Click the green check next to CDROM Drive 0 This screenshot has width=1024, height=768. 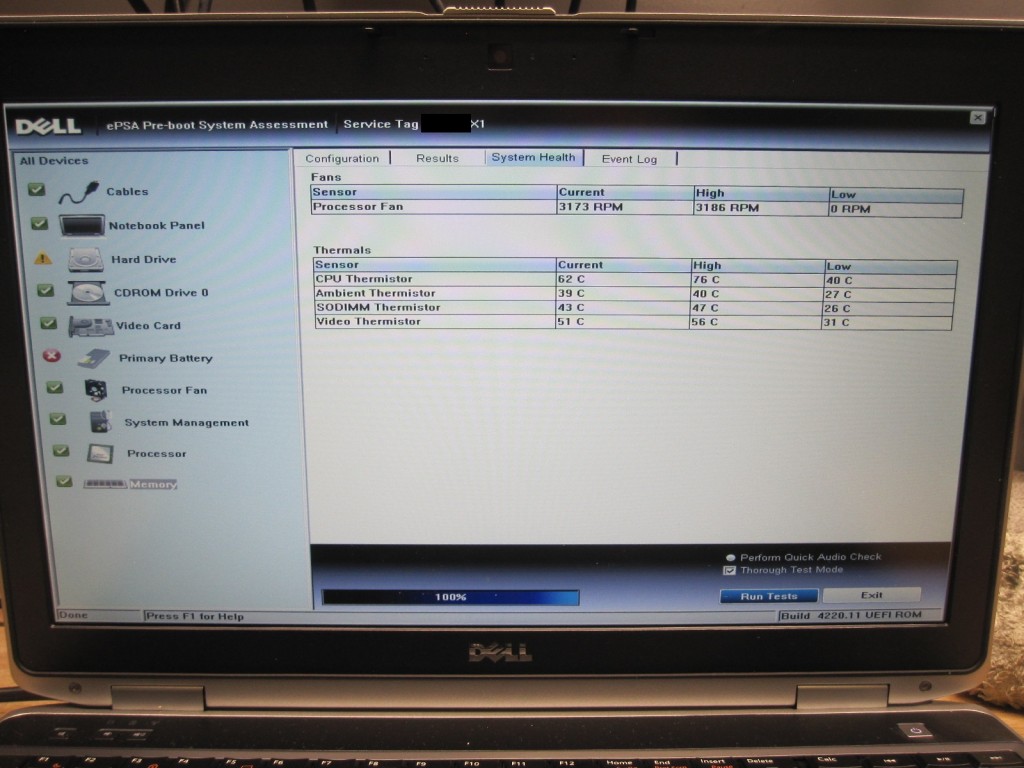pyautogui.click(x=45, y=290)
